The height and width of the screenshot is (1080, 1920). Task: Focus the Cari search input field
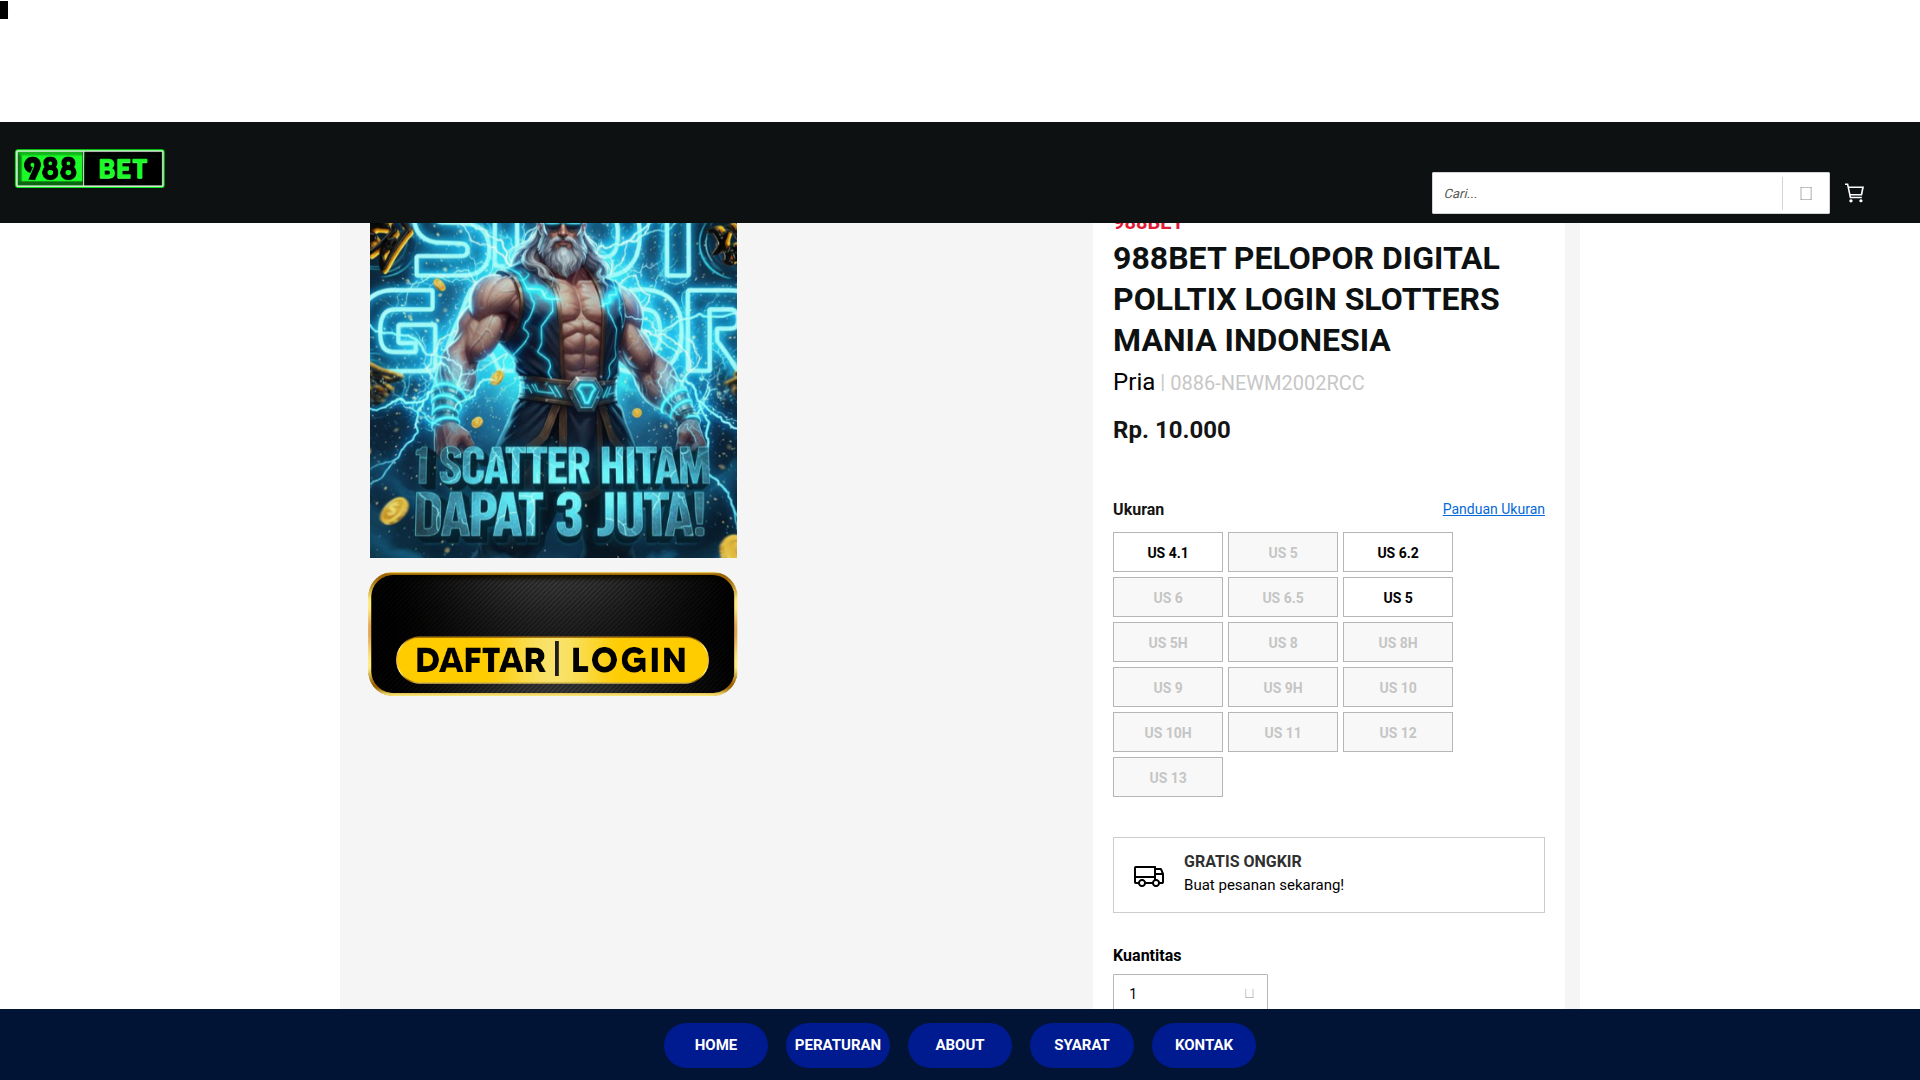click(1606, 193)
